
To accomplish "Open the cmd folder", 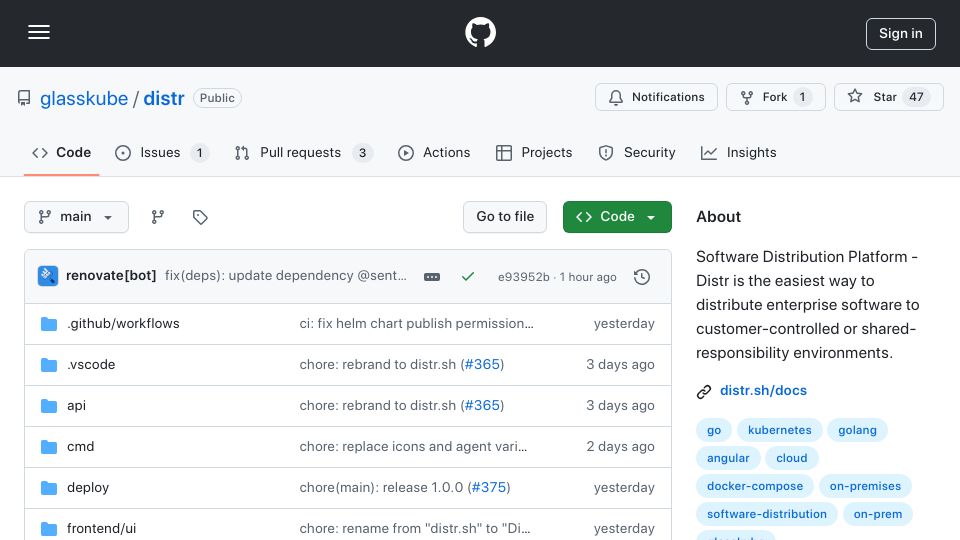I will coord(80,446).
